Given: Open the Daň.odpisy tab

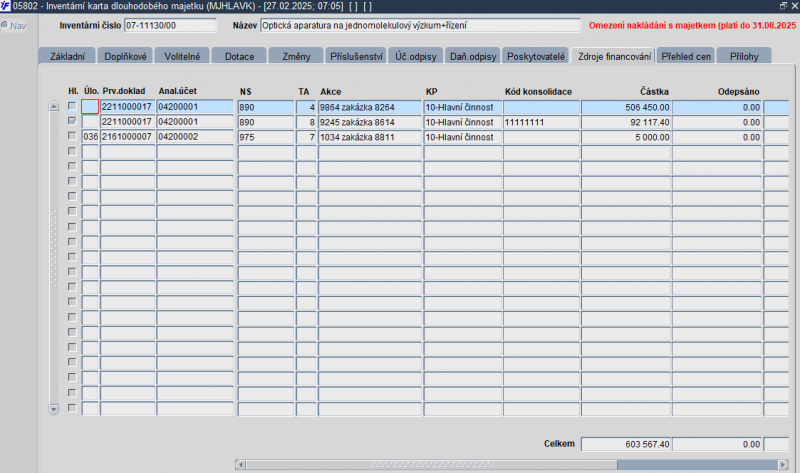Looking at the screenshot, I should click(x=473, y=56).
